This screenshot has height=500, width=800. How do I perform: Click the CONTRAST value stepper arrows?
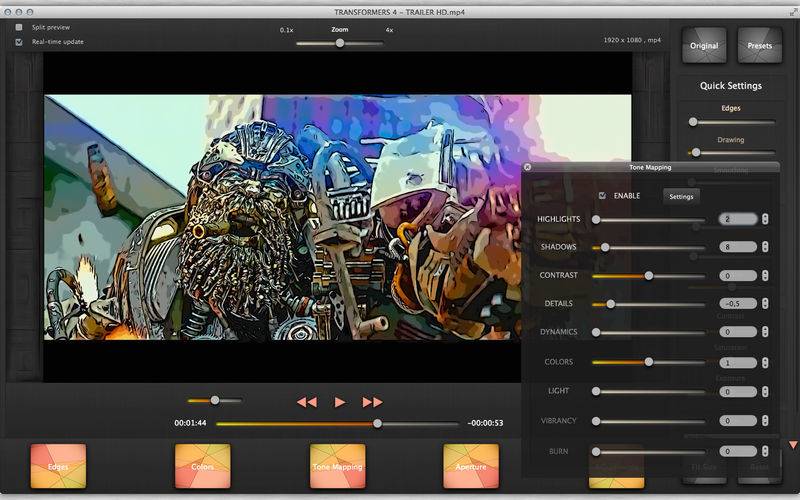765,276
